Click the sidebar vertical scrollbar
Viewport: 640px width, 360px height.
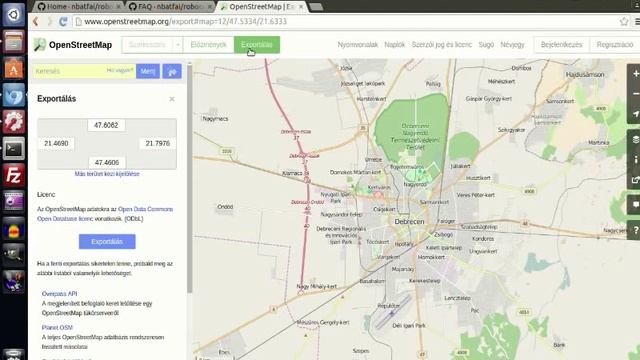pyautogui.click(x=189, y=178)
